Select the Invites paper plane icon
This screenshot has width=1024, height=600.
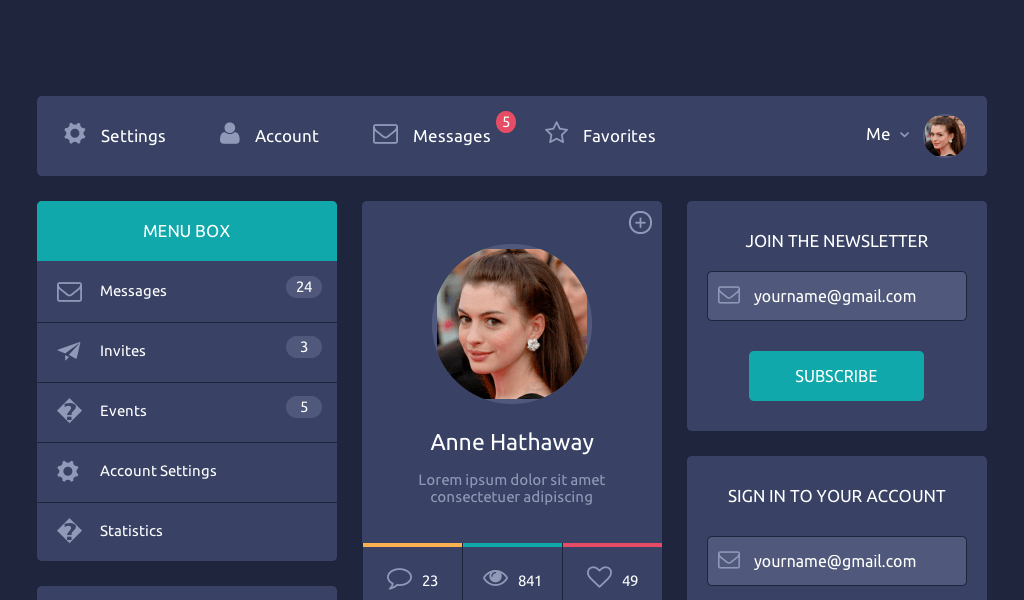coord(69,351)
